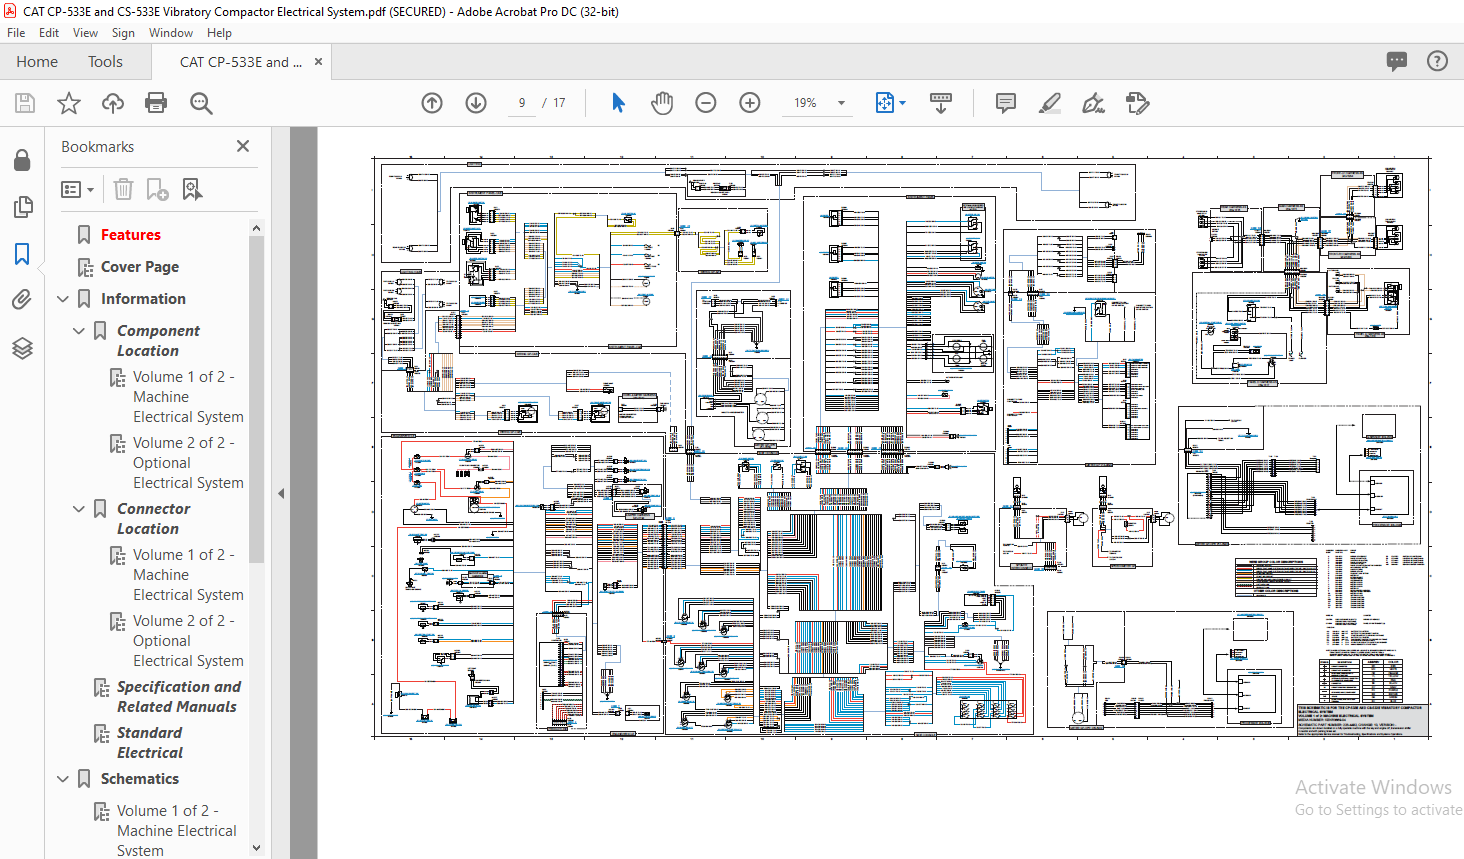The width and height of the screenshot is (1464, 859).
Task: Activate the selection arrow tool
Action: coord(618,103)
